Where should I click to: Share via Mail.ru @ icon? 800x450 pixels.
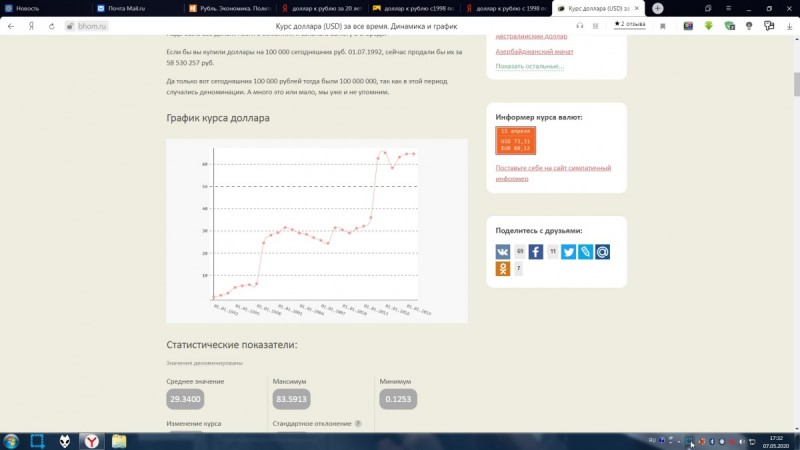pyautogui.click(x=603, y=252)
